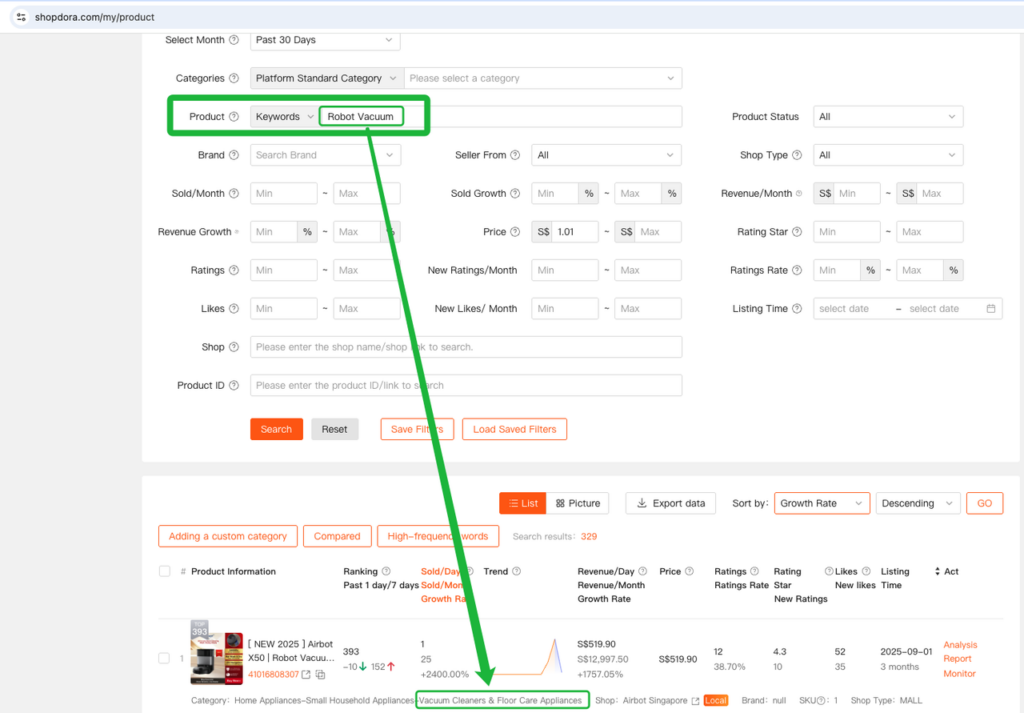Click the help icon next to Seller From
1024x713 pixels.
515,155
